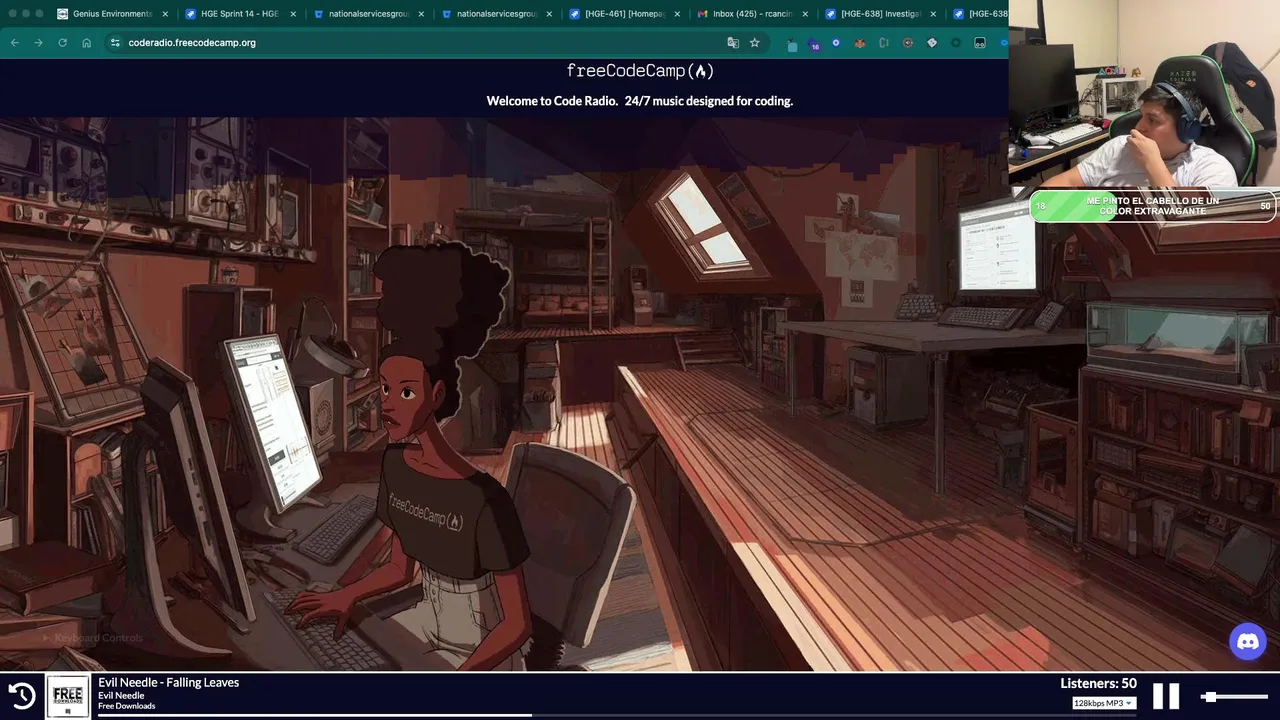Open the white diamond extension icon

pos(932,43)
